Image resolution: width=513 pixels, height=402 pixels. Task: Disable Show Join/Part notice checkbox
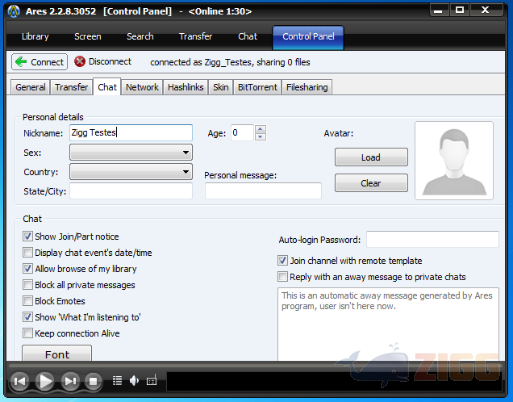pos(28,236)
